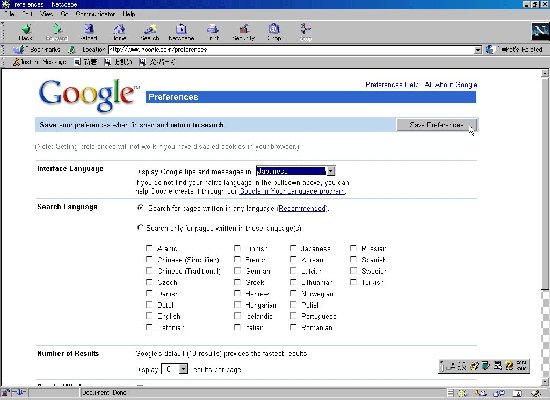Open the interface language dropdown showing Japanese
This screenshot has height=400, width=550.
click(296, 171)
